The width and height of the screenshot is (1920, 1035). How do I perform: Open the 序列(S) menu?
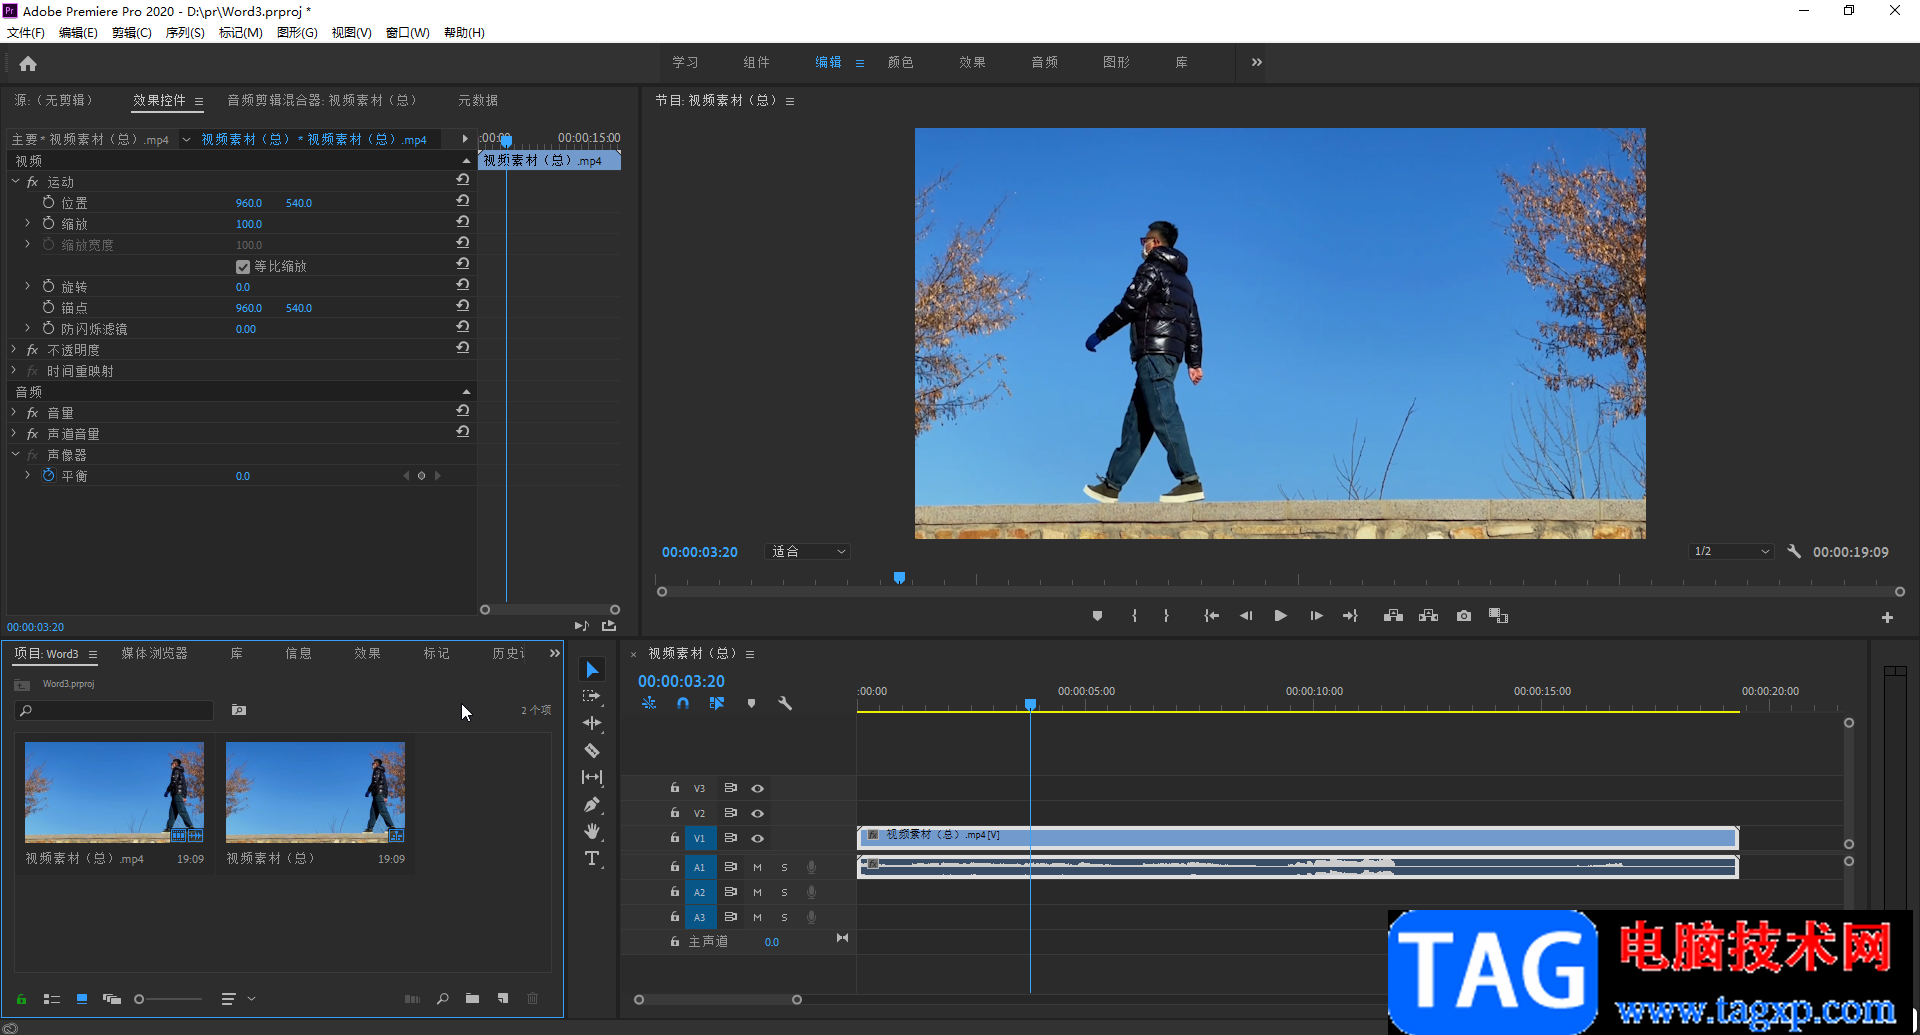coord(185,33)
